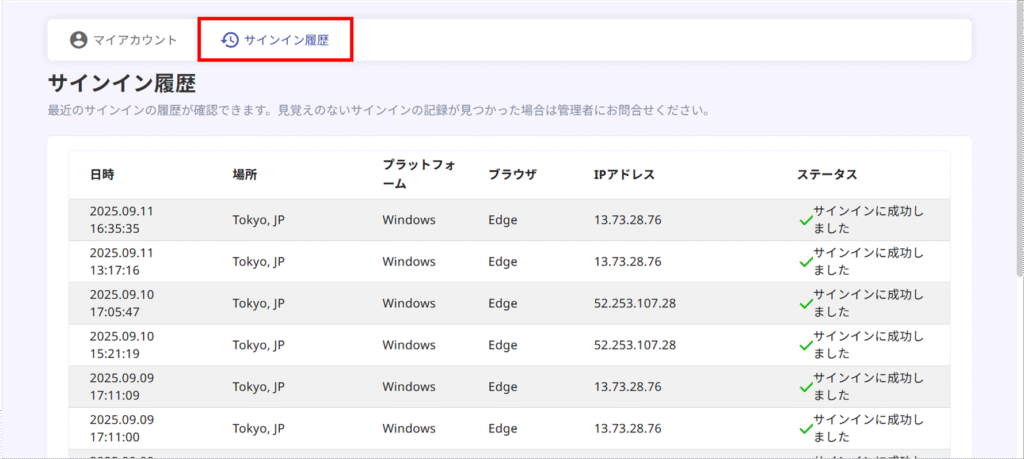Click Tokyo, JP in the 2025.09.09 17:11:09 row
Image resolution: width=1024 pixels, height=459 pixels.
pyautogui.click(x=259, y=387)
